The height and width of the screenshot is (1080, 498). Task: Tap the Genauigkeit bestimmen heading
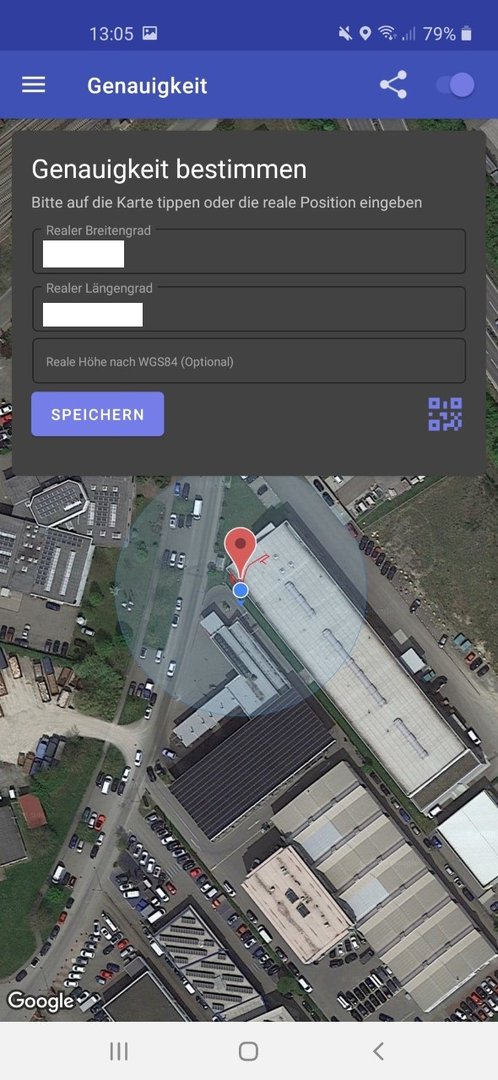(169, 169)
